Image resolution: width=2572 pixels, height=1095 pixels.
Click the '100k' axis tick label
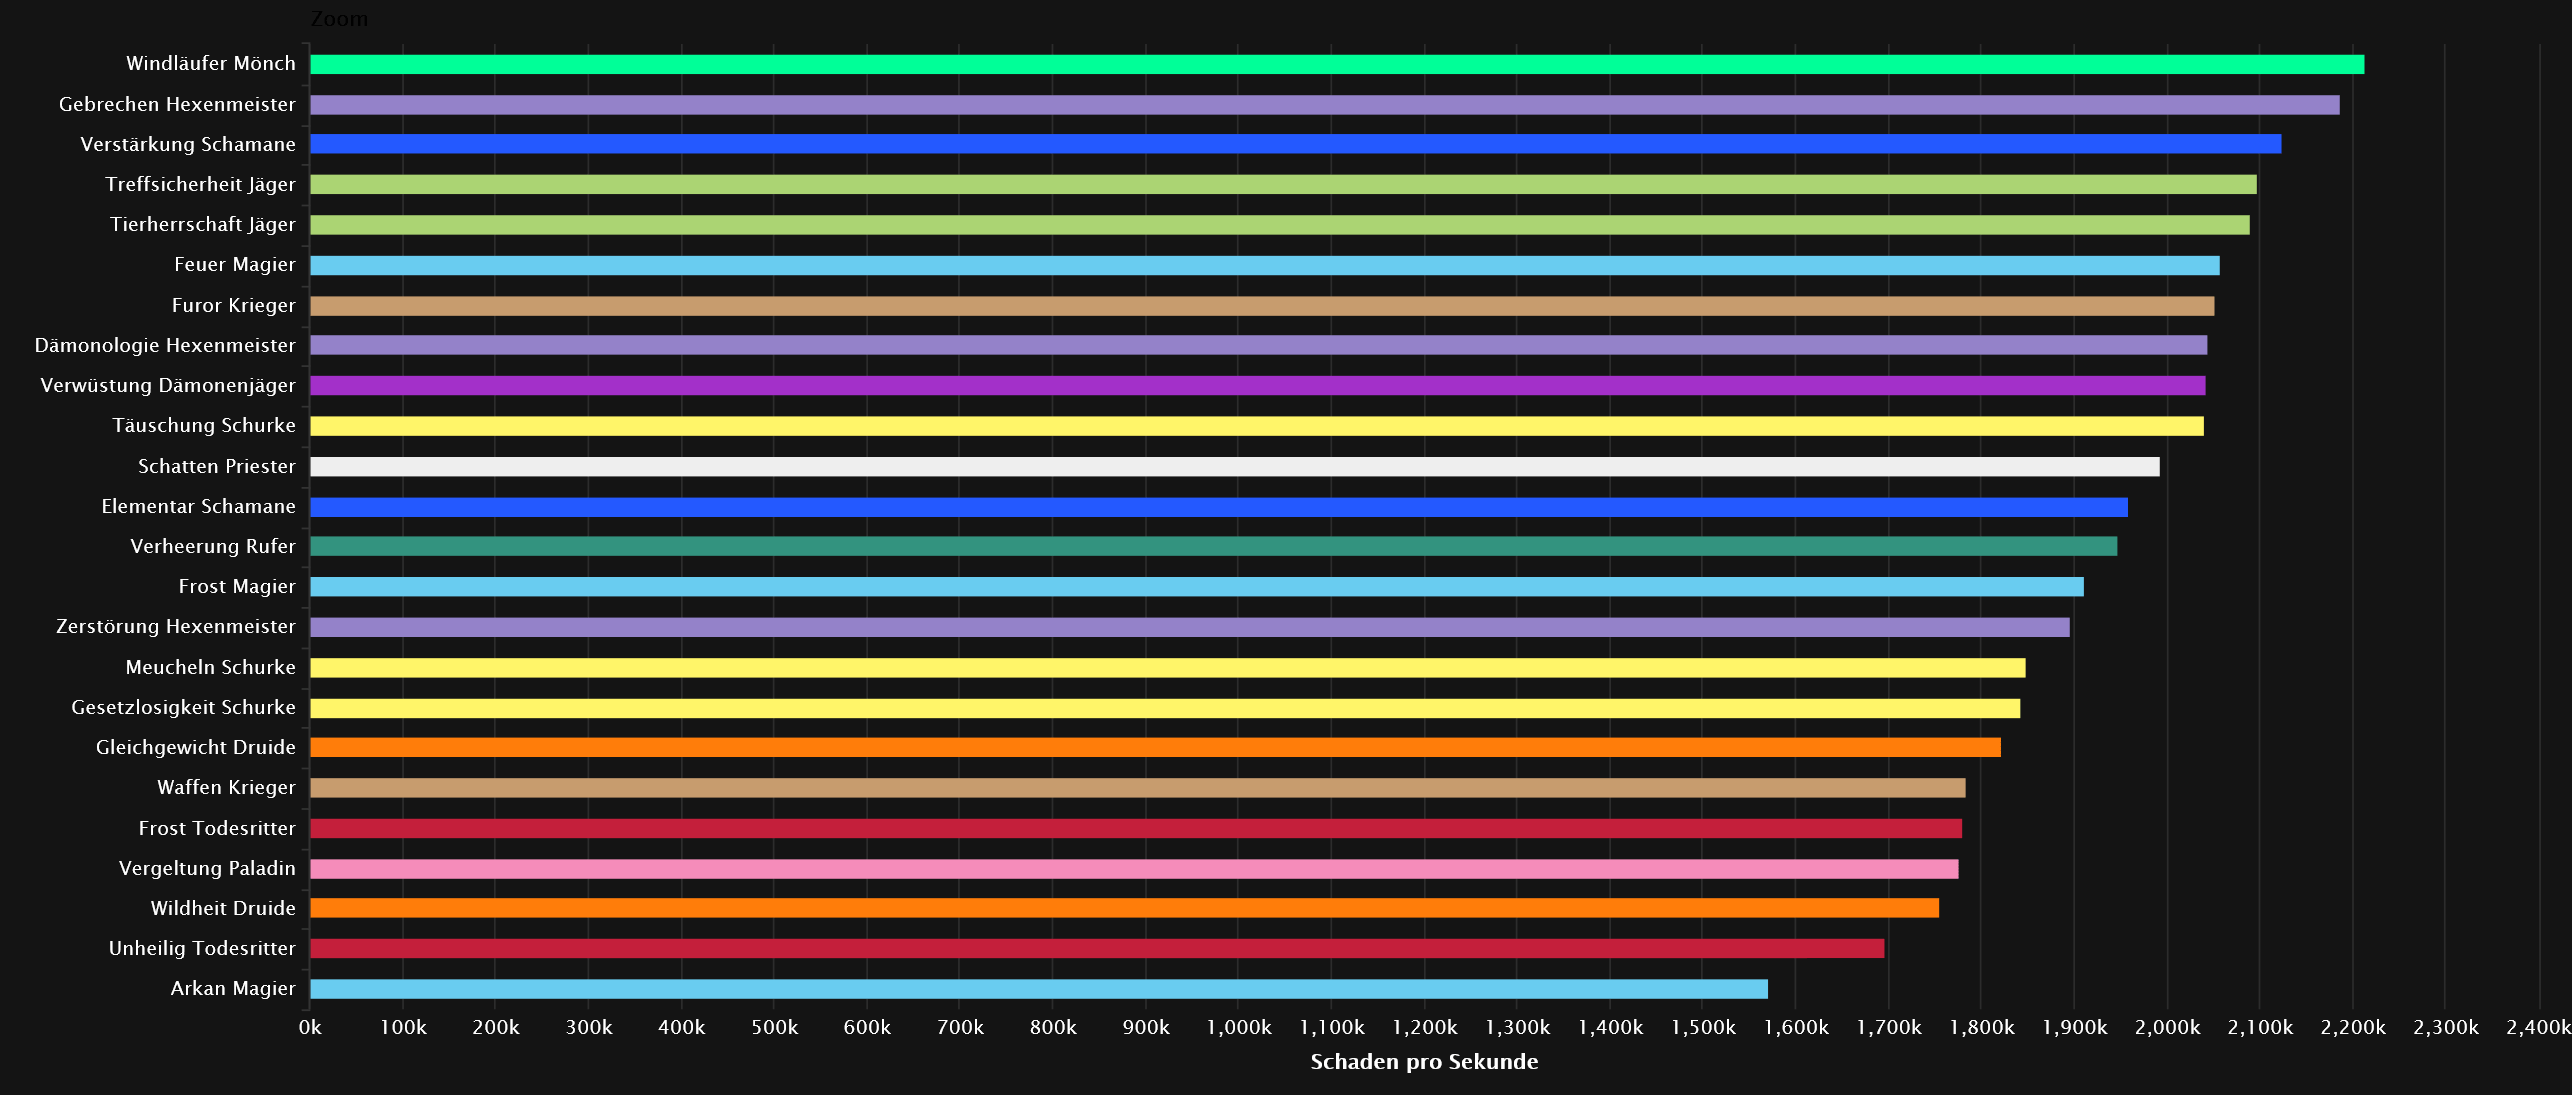(403, 1027)
